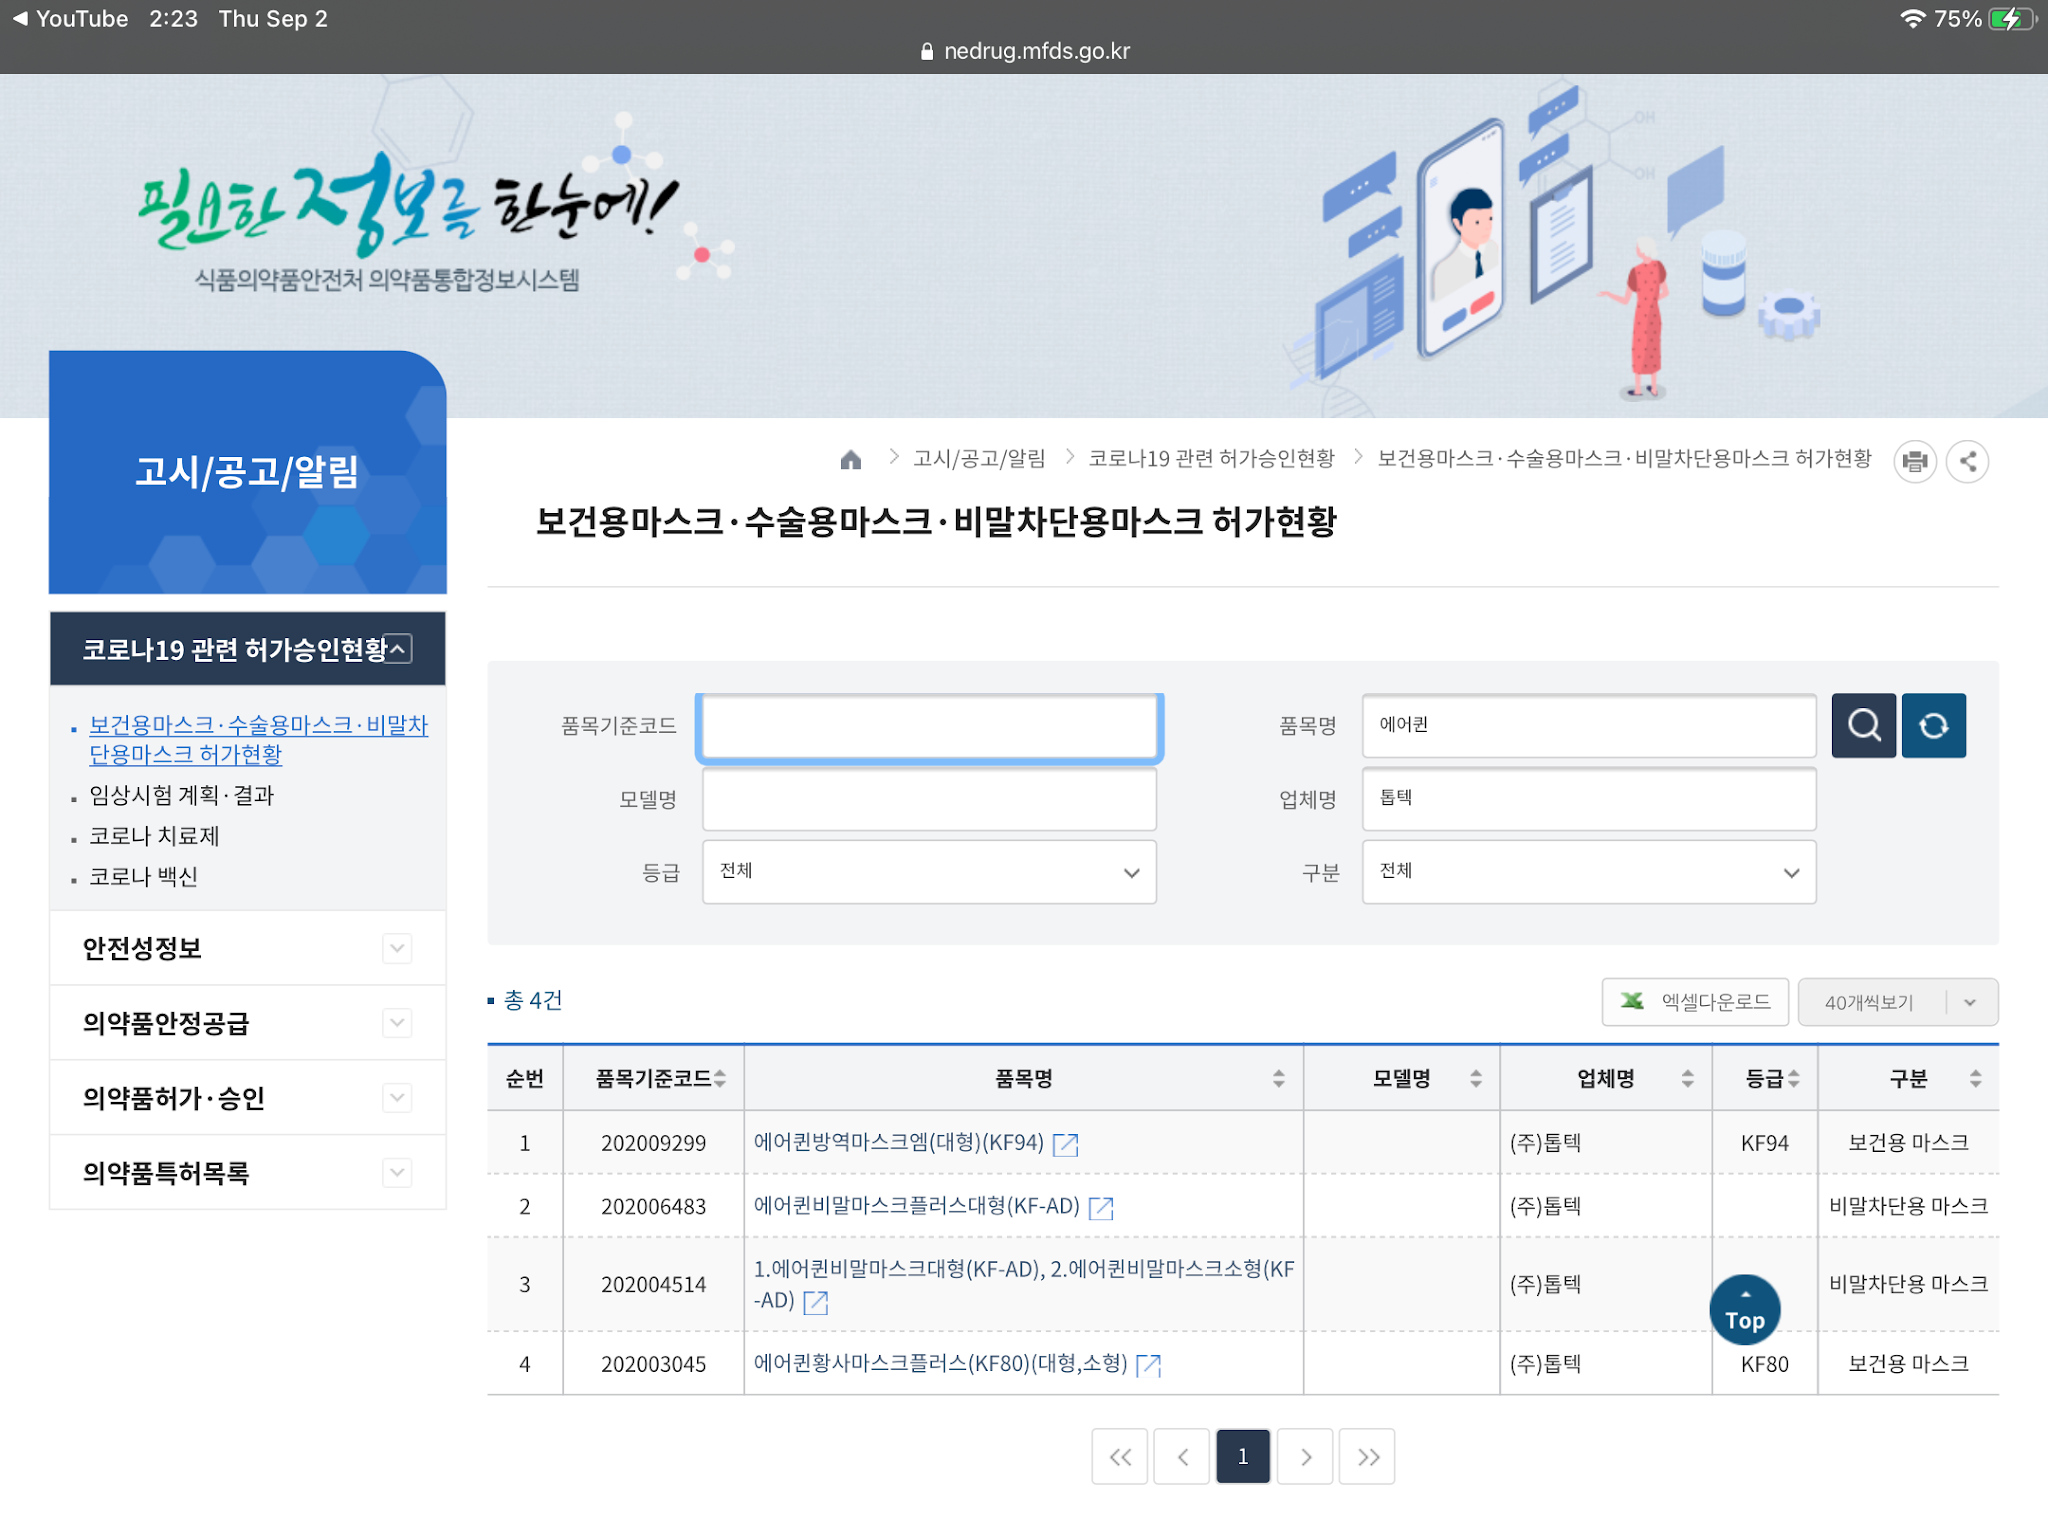Screen dimensions: 2048x1536
Task: Click the KF94 grade cell
Action: pos(1764,1143)
